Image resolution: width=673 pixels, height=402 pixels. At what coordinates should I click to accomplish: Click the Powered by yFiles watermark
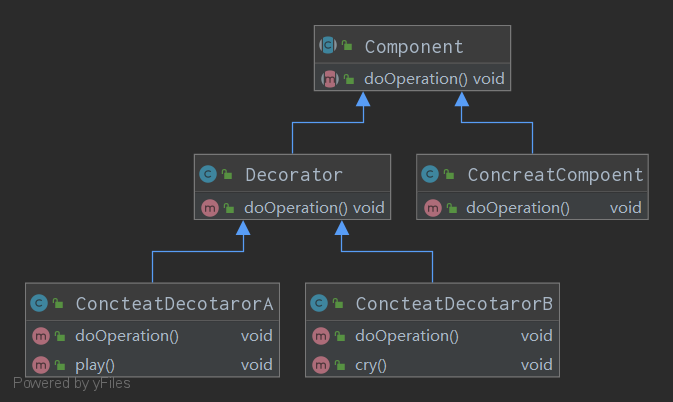pyautogui.click(x=71, y=383)
